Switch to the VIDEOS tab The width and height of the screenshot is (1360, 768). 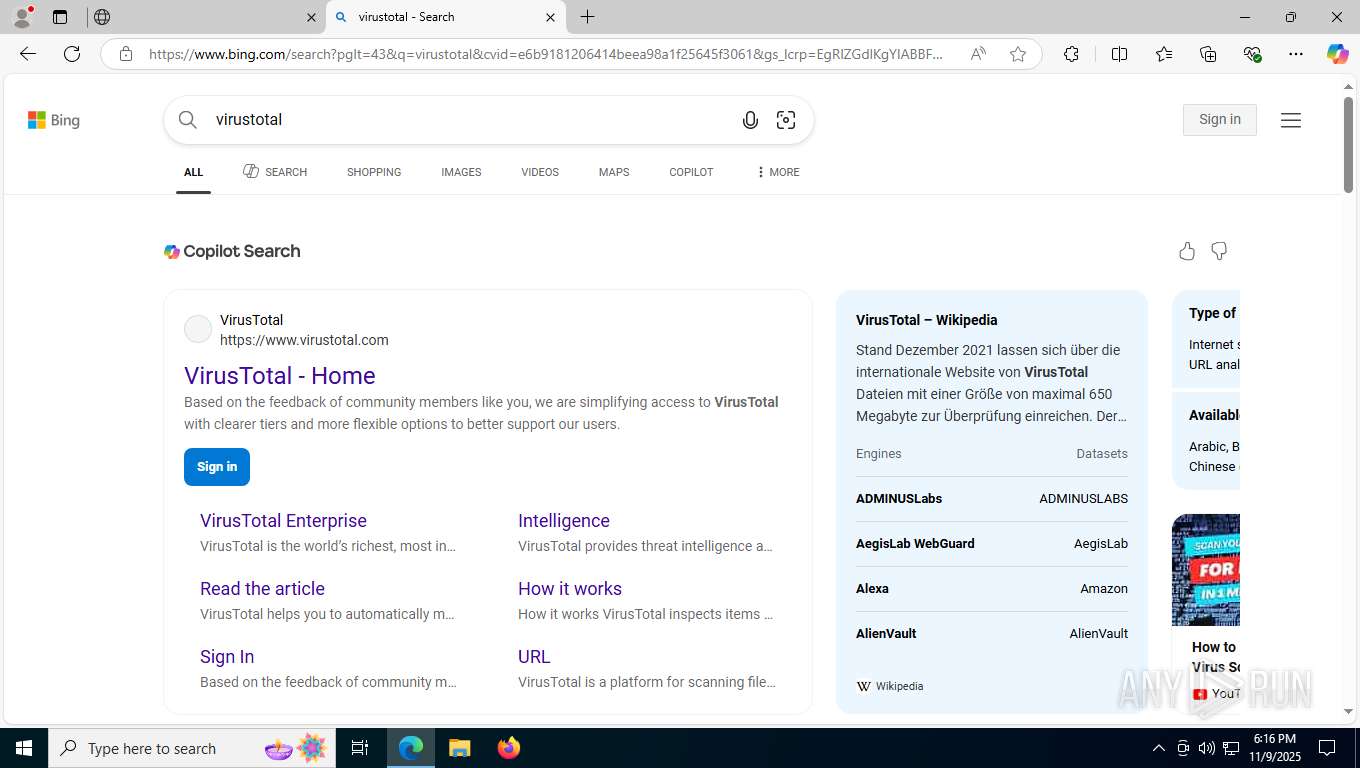pyautogui.click(x=540, y=172)
